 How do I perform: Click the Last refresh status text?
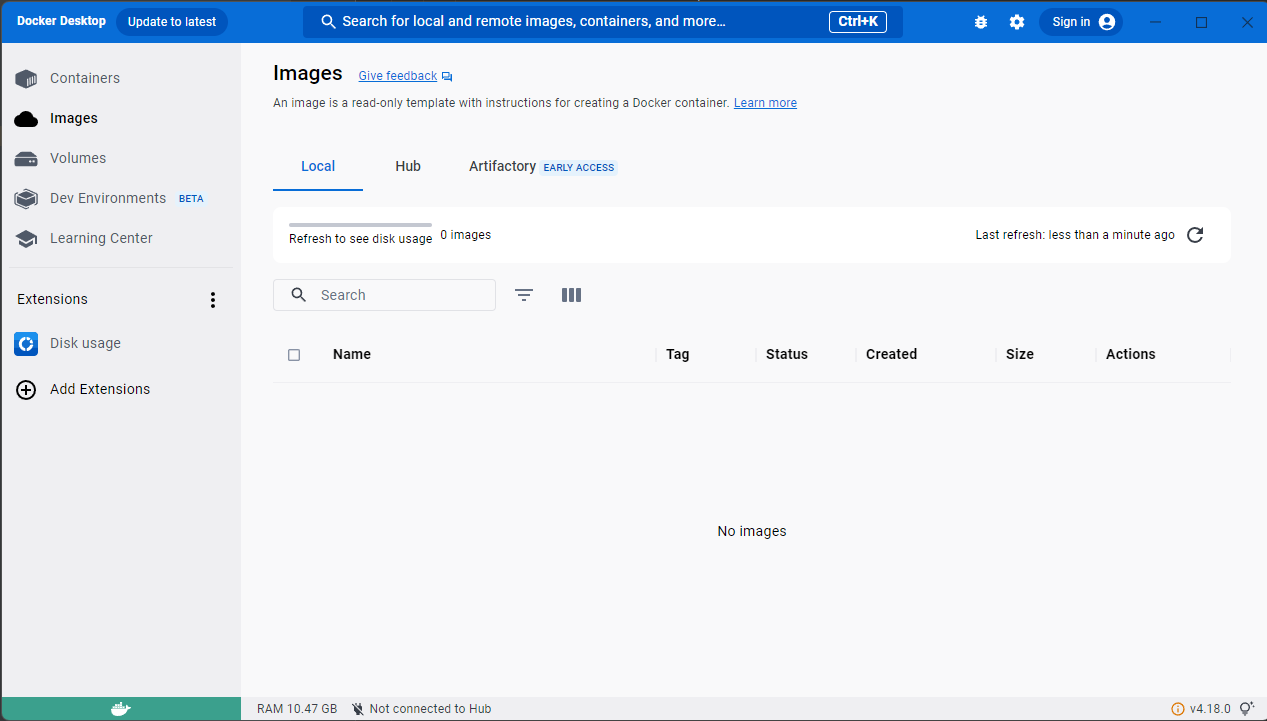(1075, 235)
